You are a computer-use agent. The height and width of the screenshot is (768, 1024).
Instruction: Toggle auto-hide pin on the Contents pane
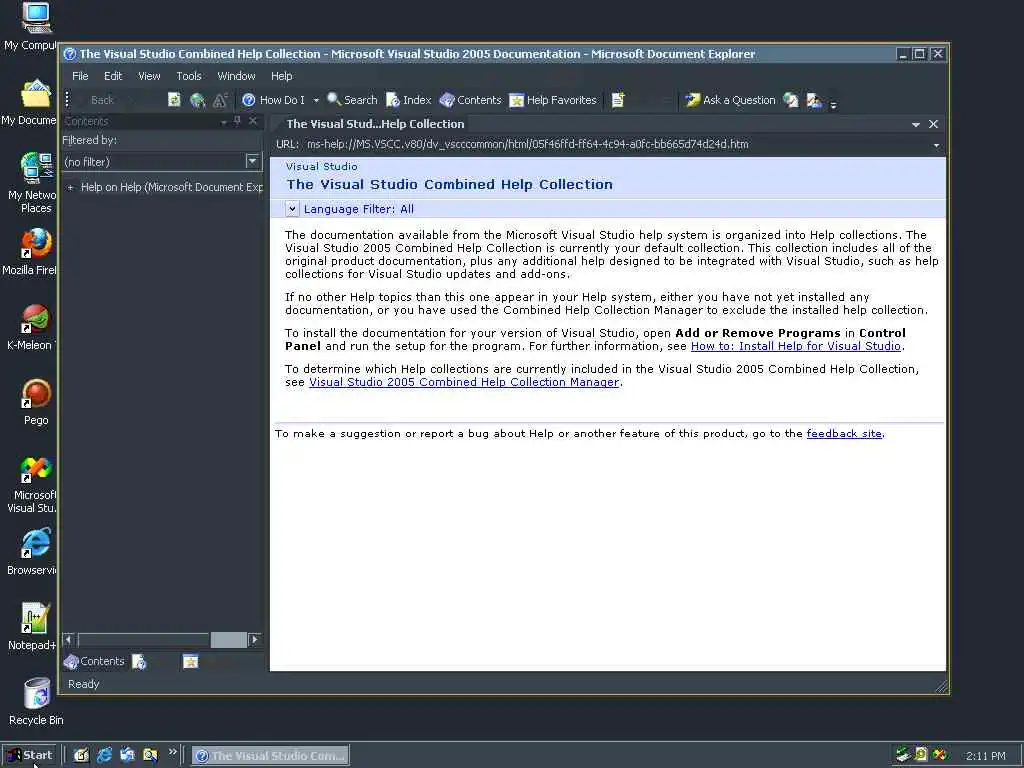(238, 121)
